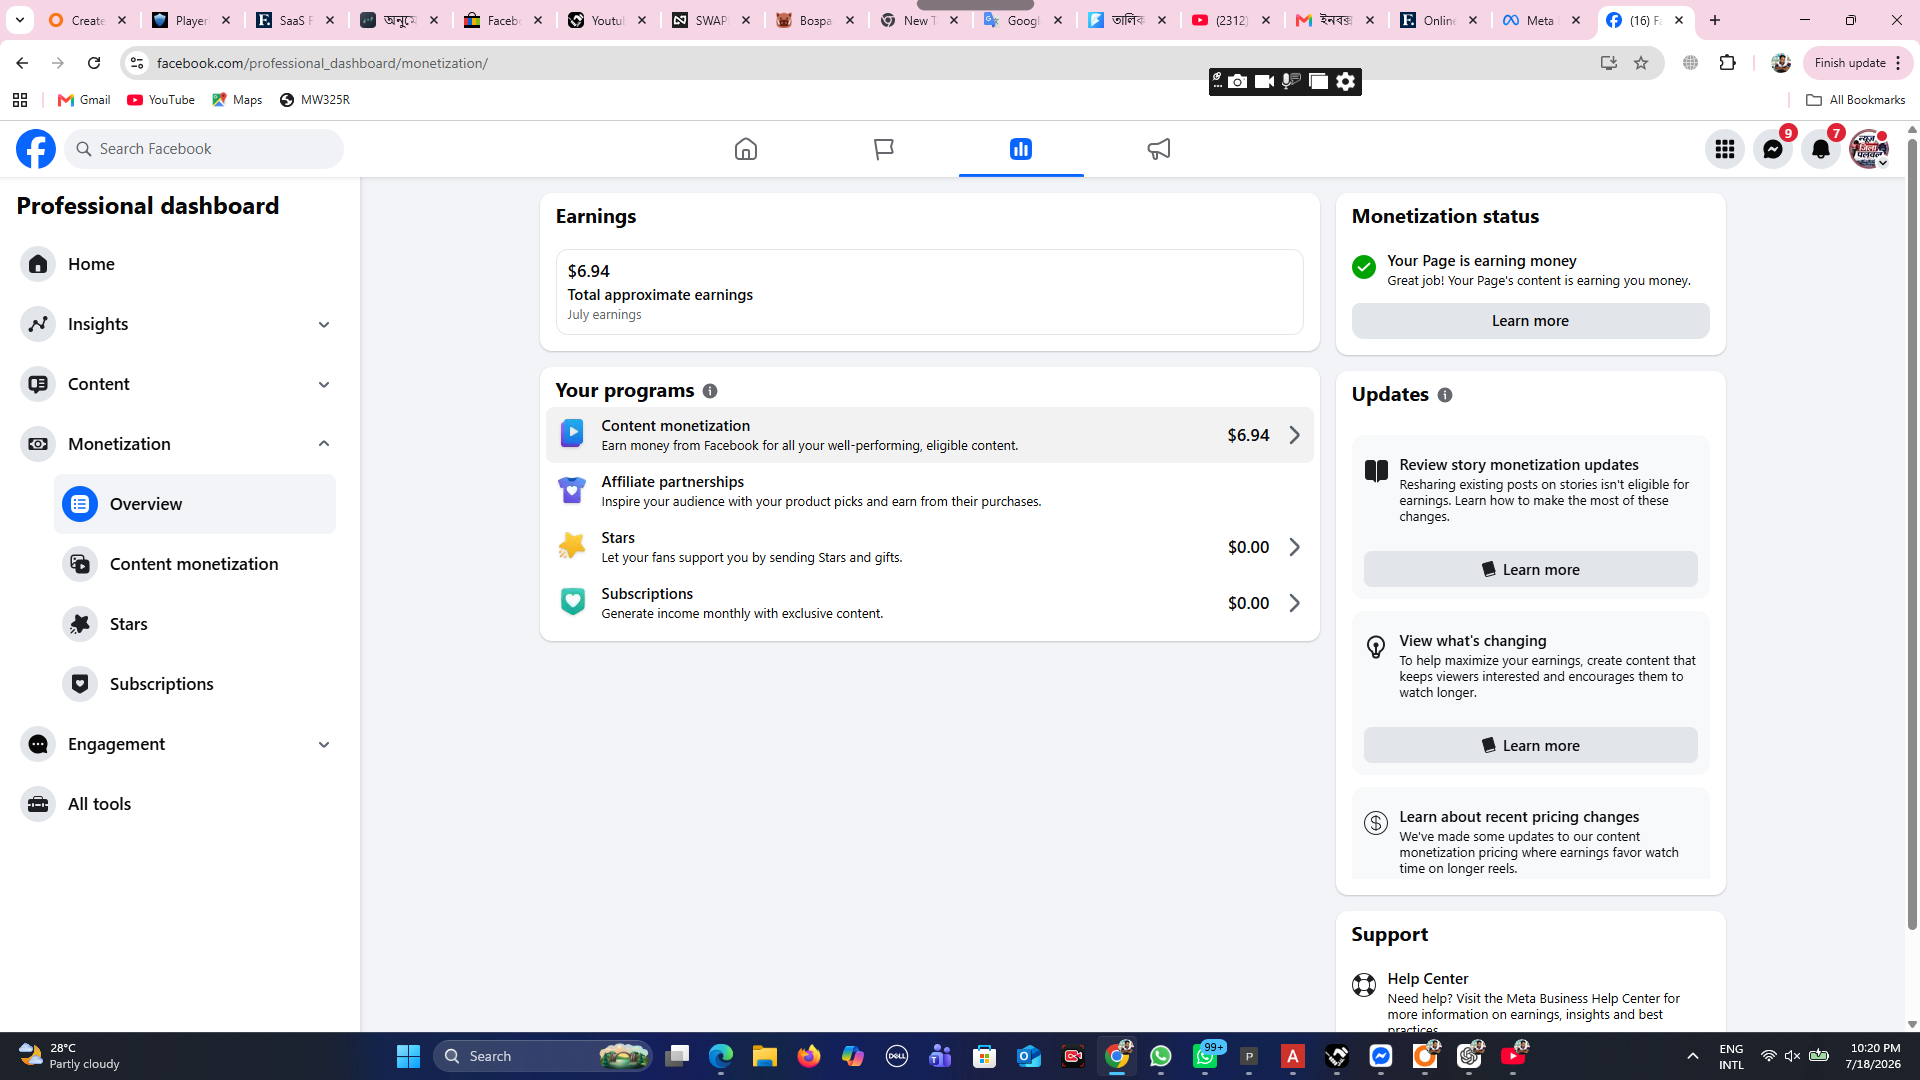
Task: Open All tools in the sidebar
Action: pos(178,804)
